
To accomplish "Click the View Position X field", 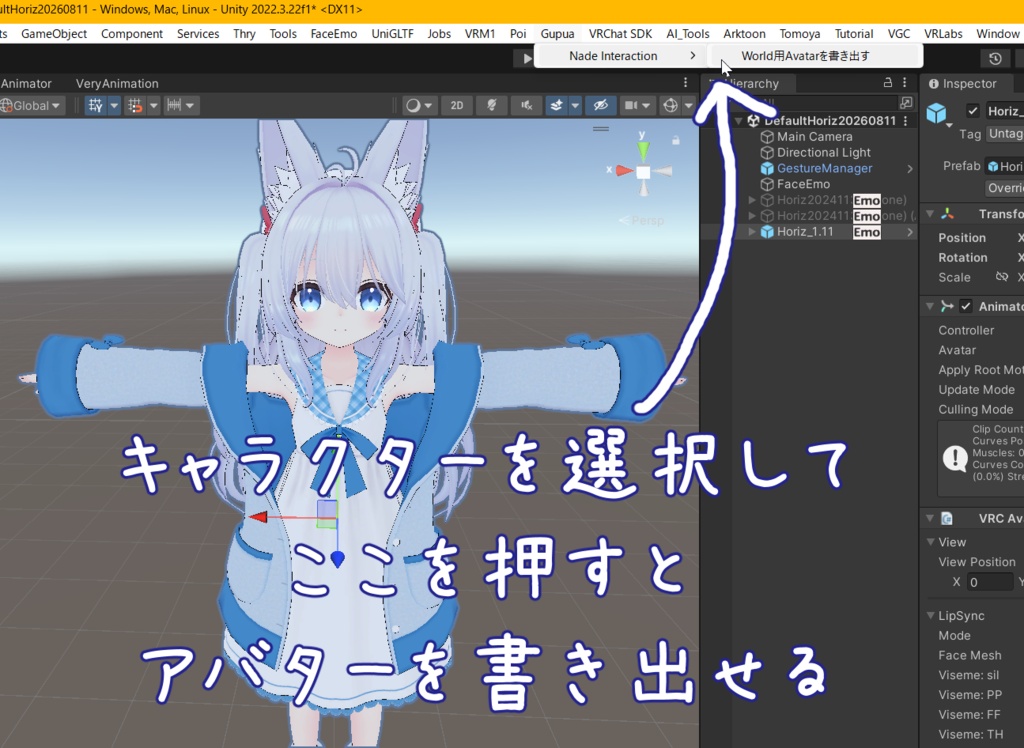I will click(989, 581).
